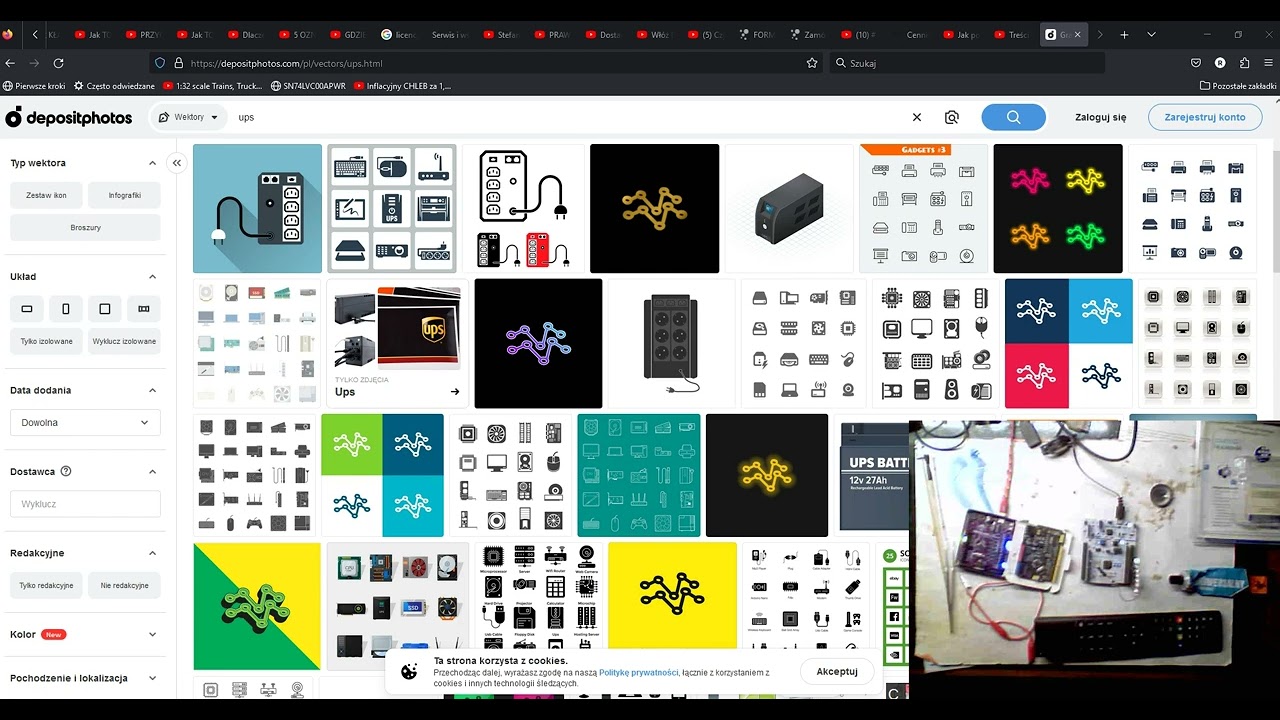The width and height of the screenshot is (1280, 720).
Task: Open tracking protection shield icon
Action: pyautogui.click(x=159, y=63)
